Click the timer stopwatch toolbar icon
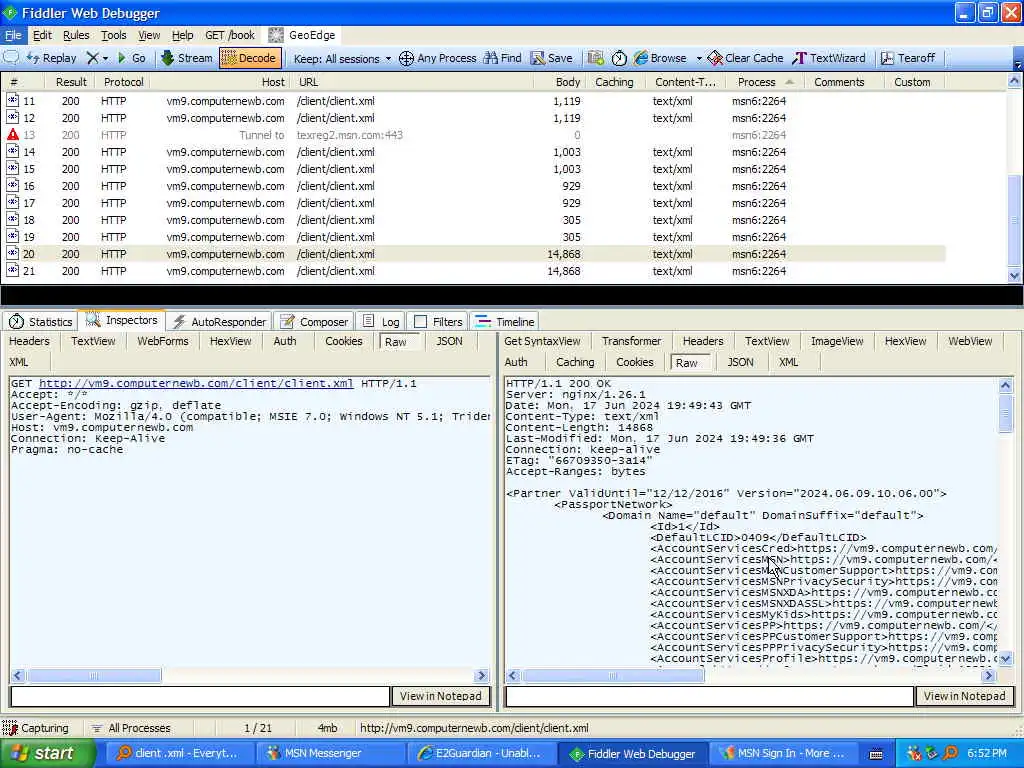This screenshot has height=768, width=1024. click(619, 58)
